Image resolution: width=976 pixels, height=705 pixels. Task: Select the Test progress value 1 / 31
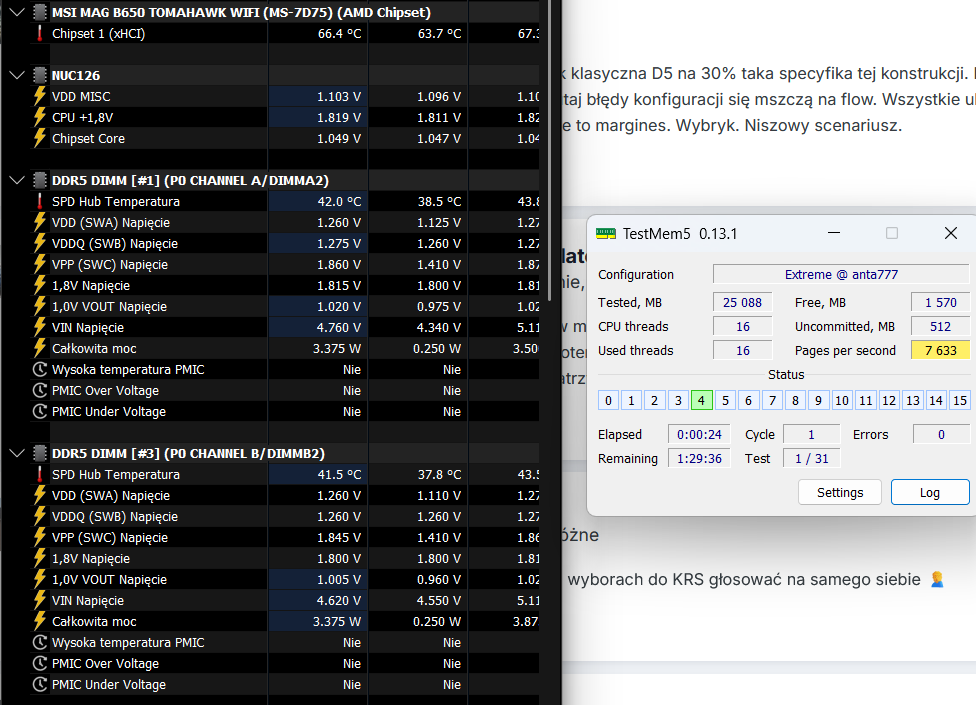coord(812,459)
